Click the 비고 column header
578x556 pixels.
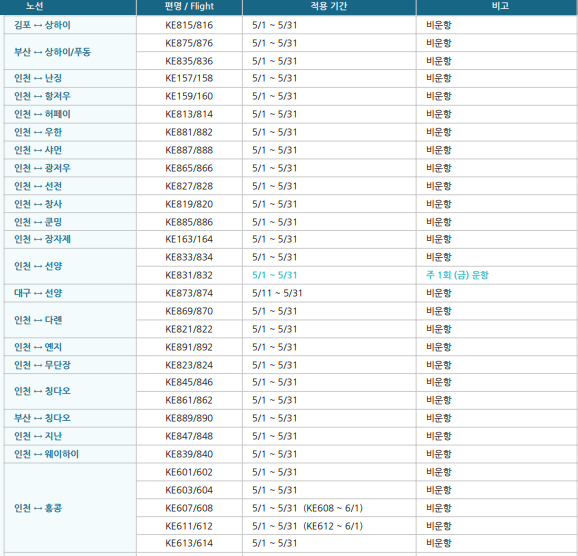click(x=497, y=7)
